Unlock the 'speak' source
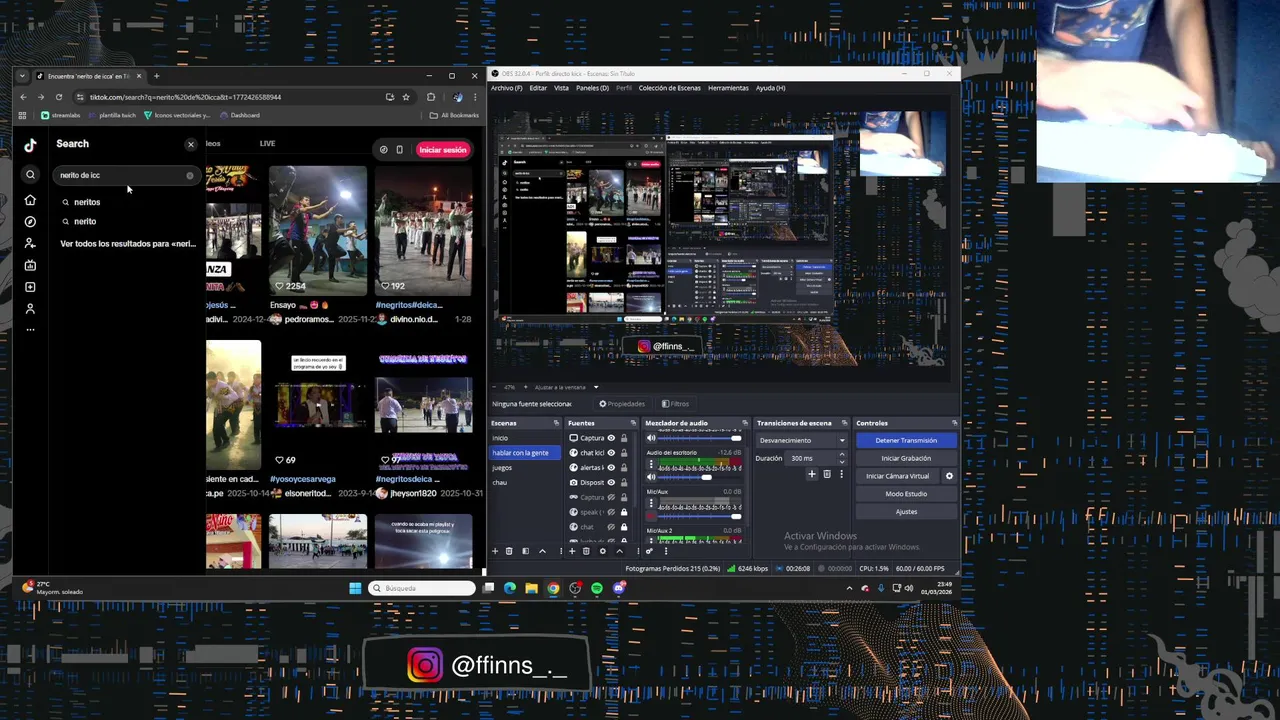Image resolution: width=1280 pixels, height=720 pixels. (x=624, y=512)
